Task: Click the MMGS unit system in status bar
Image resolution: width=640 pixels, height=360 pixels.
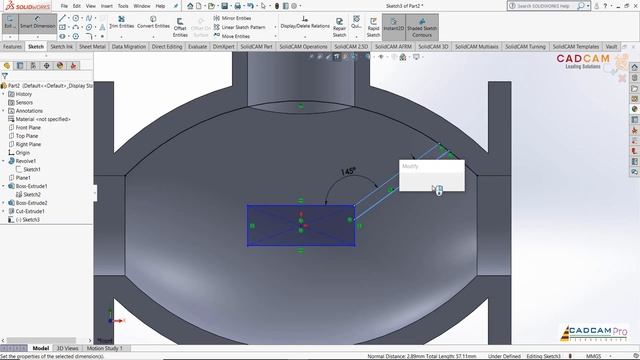Action: click(x=593, y=356)
